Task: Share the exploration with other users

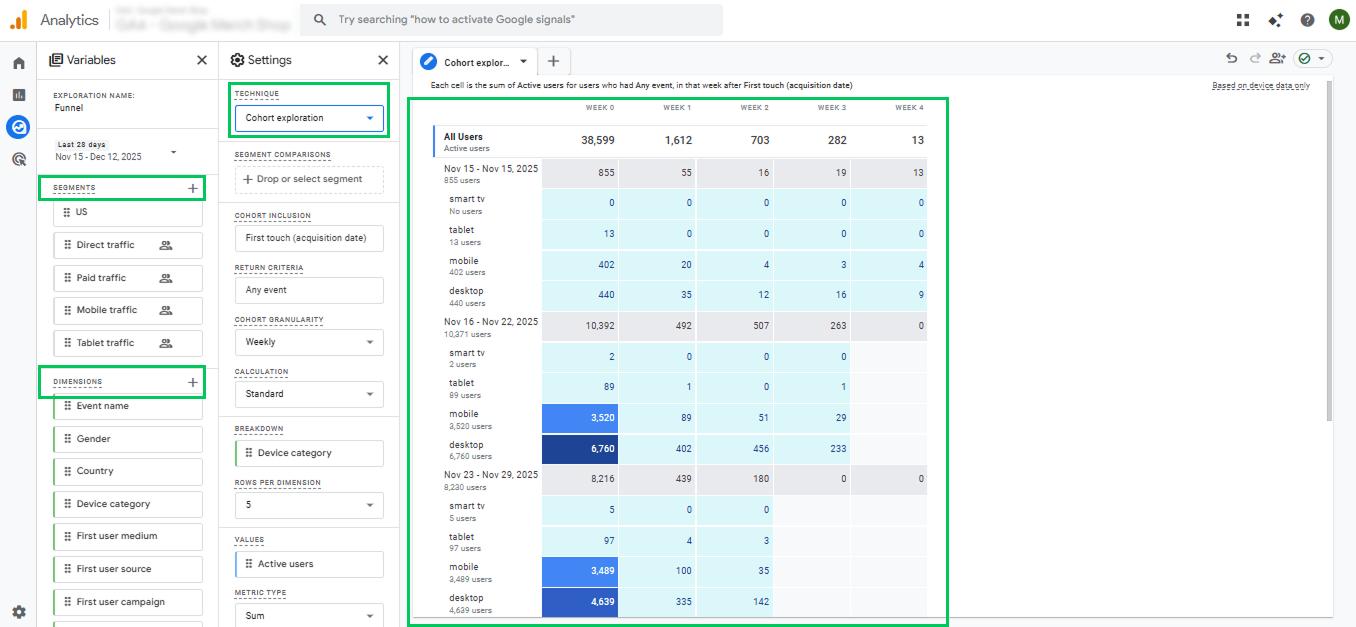Action: point(1277,59)
